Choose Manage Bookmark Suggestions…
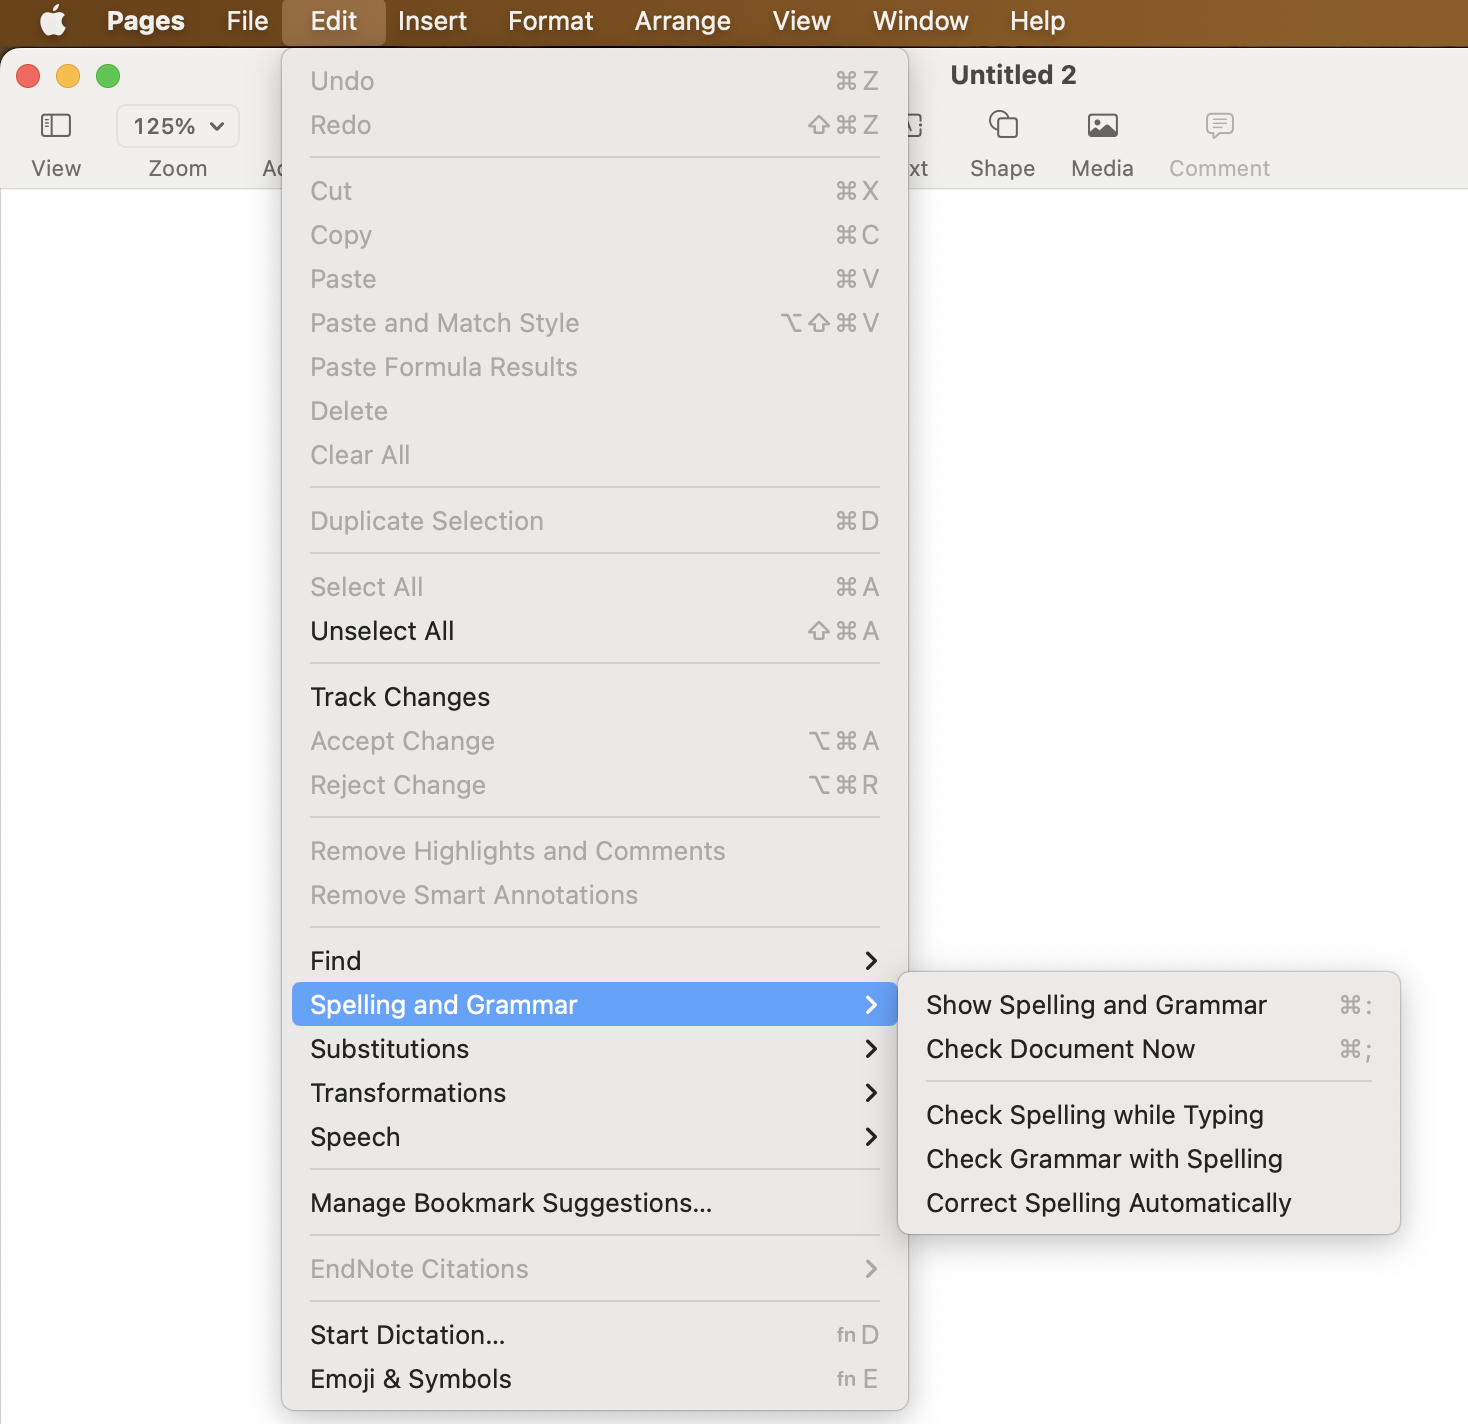Image resolution: width=1468 pixels, height=1424 pixels. point(595,1203)
